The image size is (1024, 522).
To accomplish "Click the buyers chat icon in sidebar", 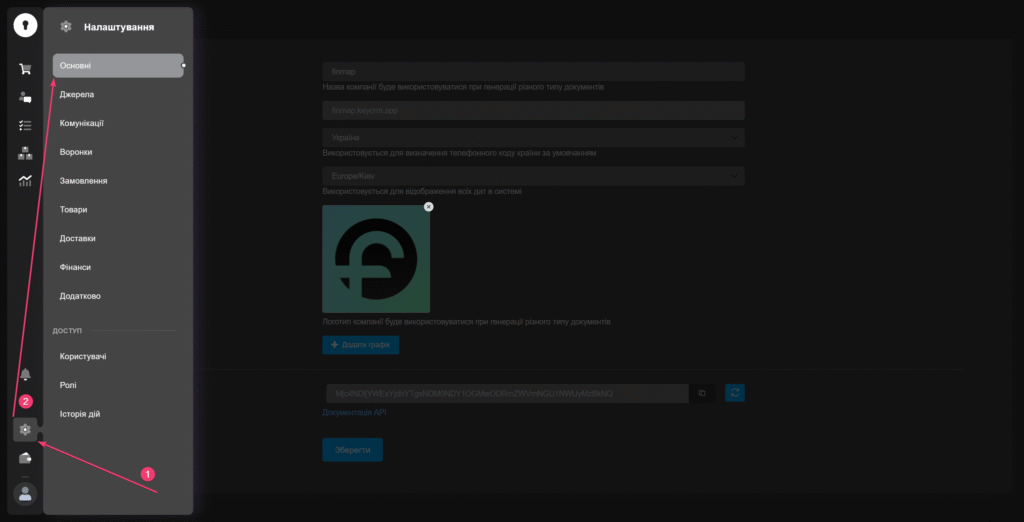I will coord(25,97).
